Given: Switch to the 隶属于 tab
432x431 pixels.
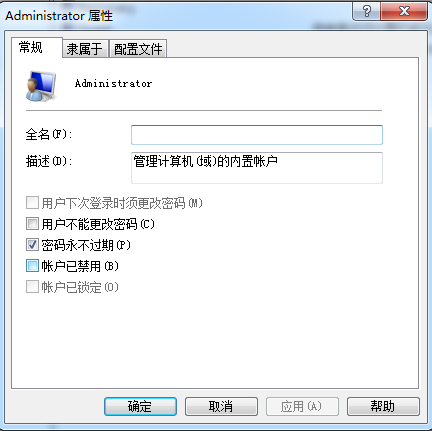Looking at the screenshot, I should [85, 49].
